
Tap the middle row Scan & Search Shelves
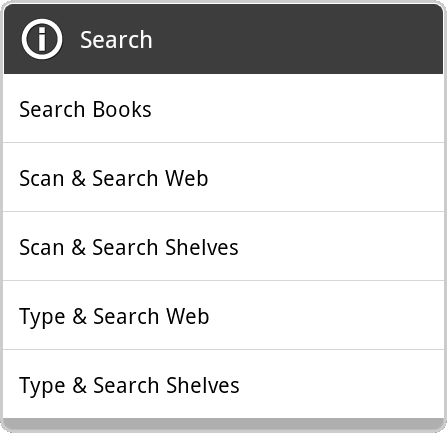[223, 246]
